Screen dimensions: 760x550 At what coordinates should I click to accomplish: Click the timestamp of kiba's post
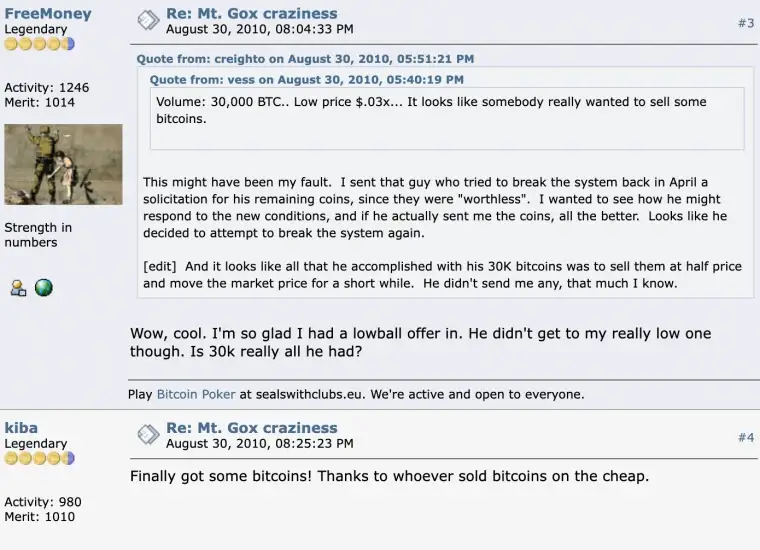click(x=259, y=444)
